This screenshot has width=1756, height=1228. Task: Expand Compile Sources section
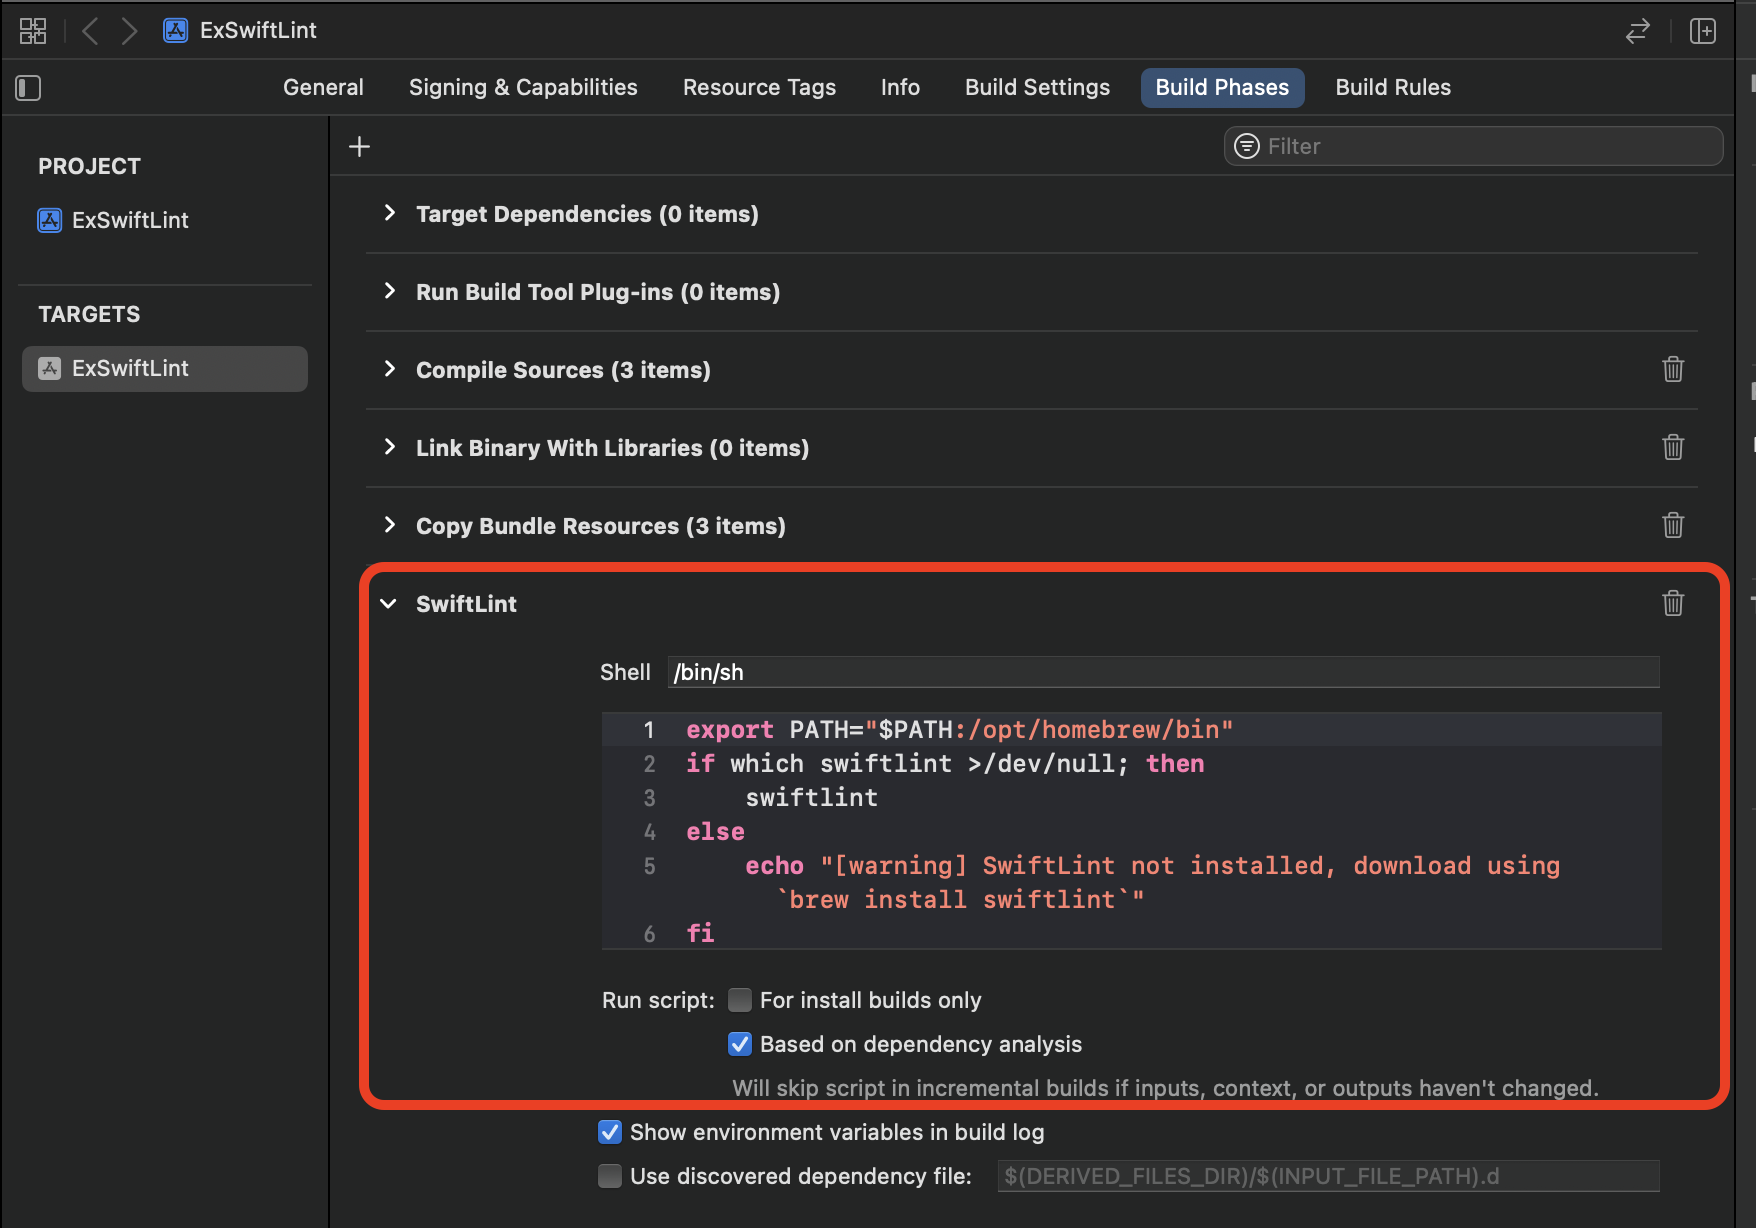click(390, 369)
